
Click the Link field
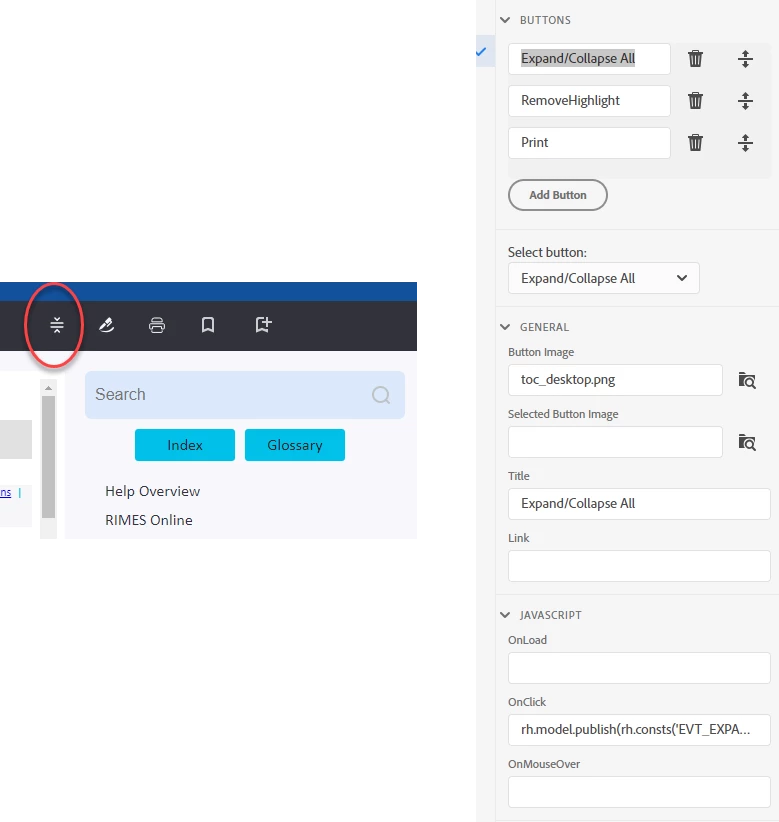(639, 566)
